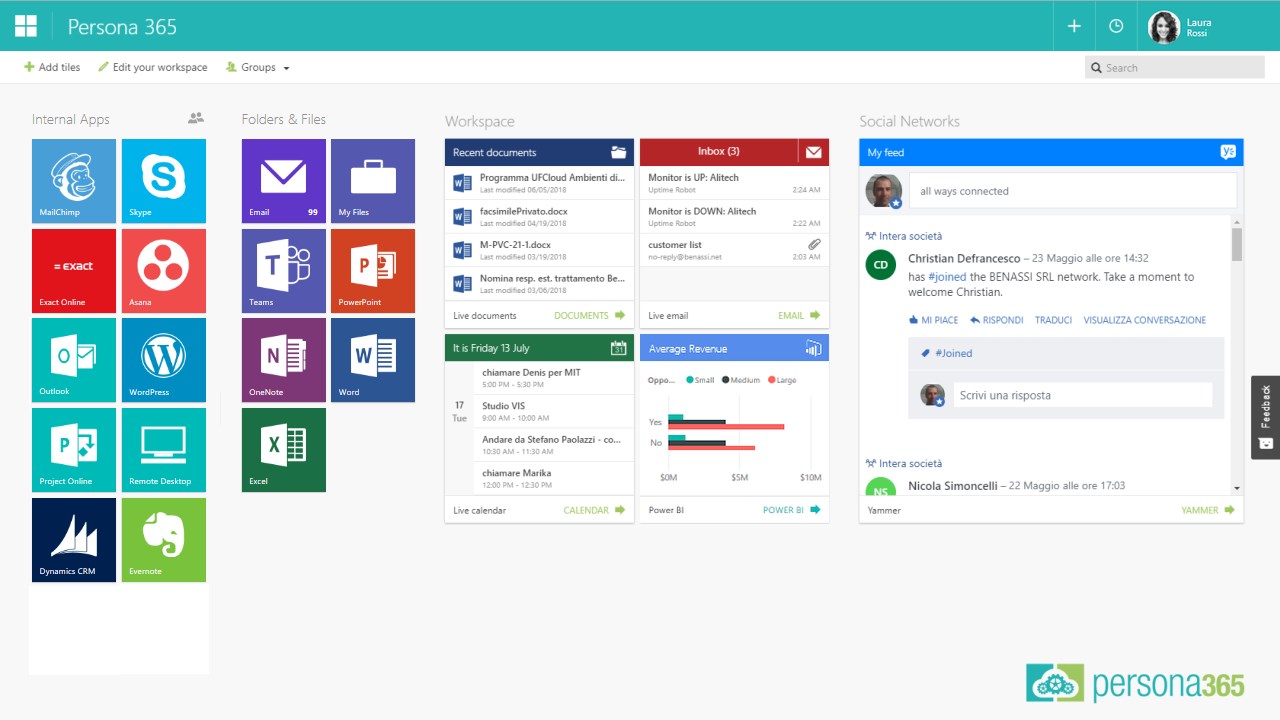Launch the Outlook tile
Image resolution: width=1280 pixels, height=720 pixels.
coord(74,360)
